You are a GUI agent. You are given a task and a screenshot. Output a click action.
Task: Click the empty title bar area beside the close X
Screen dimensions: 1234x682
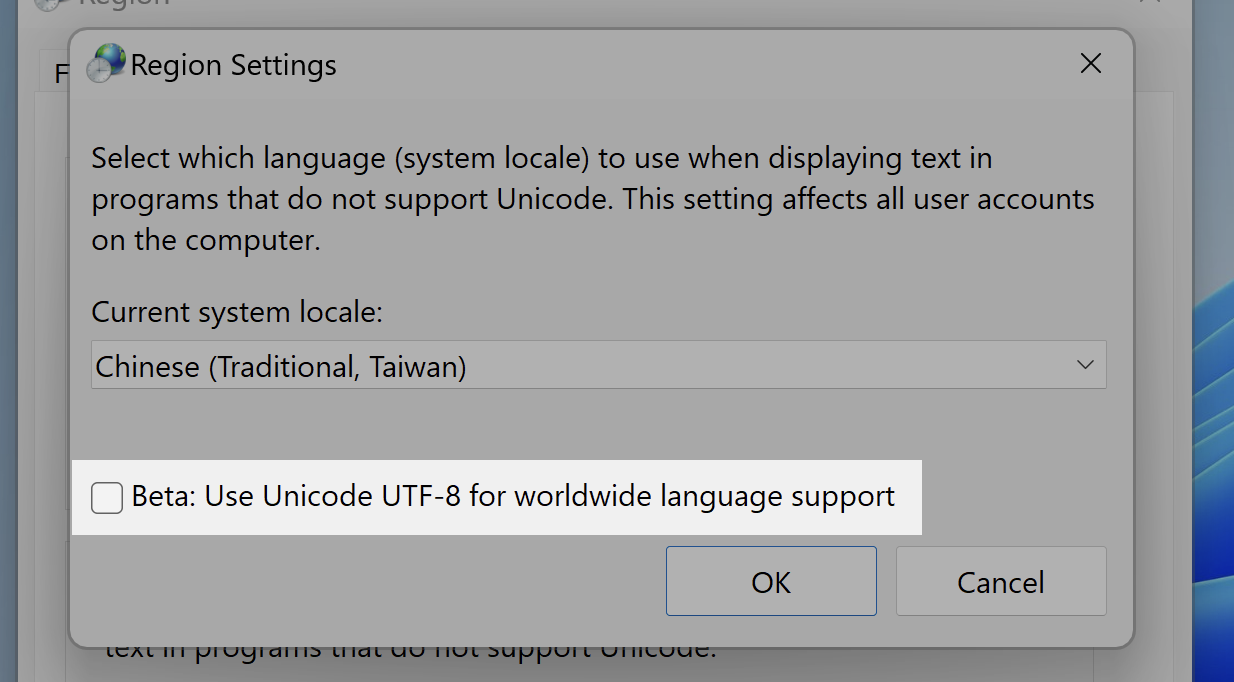700,64
